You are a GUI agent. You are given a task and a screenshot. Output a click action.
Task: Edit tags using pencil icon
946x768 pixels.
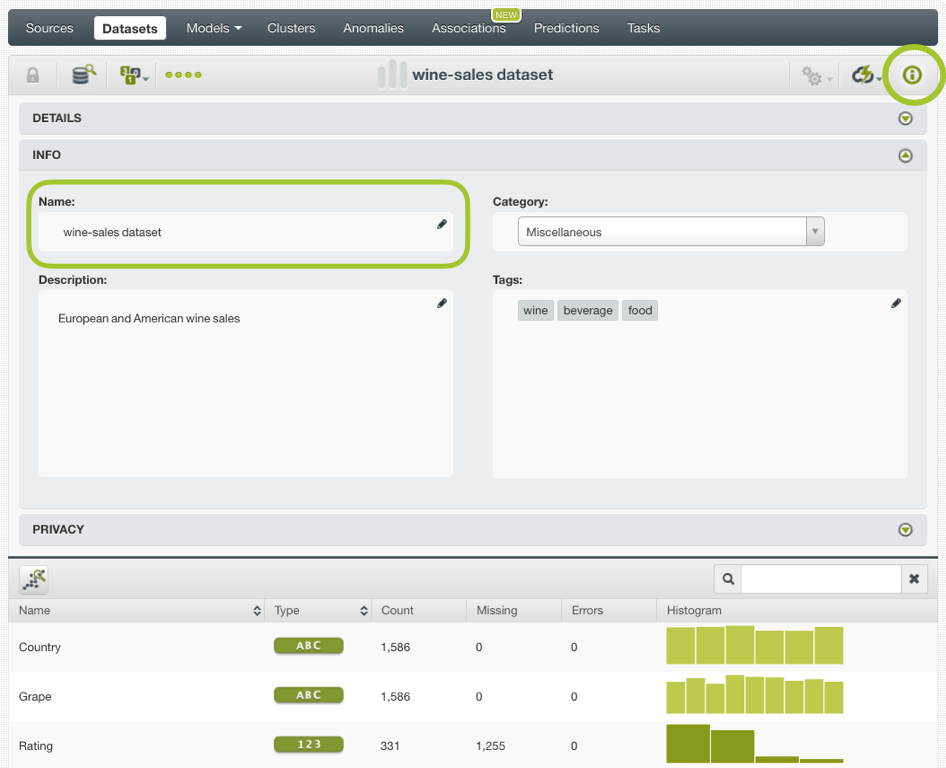pyautogui.click(x=896, y=303)
